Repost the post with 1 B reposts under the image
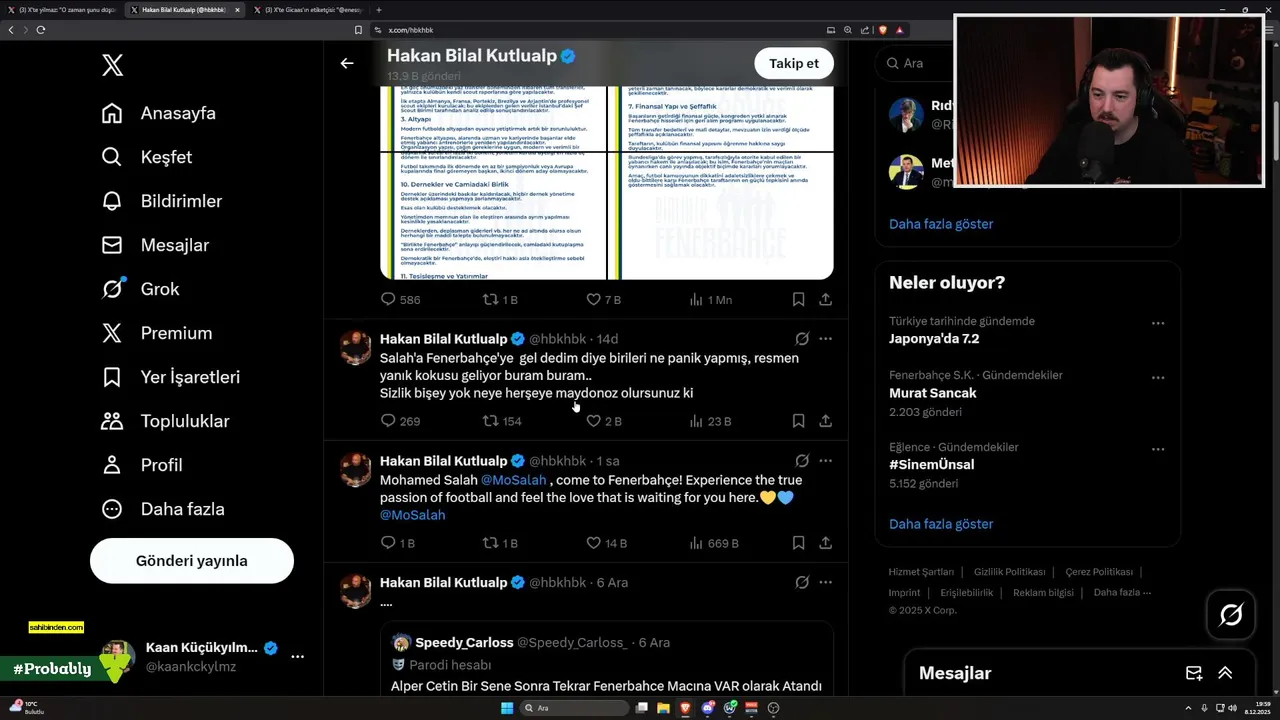 490,299
